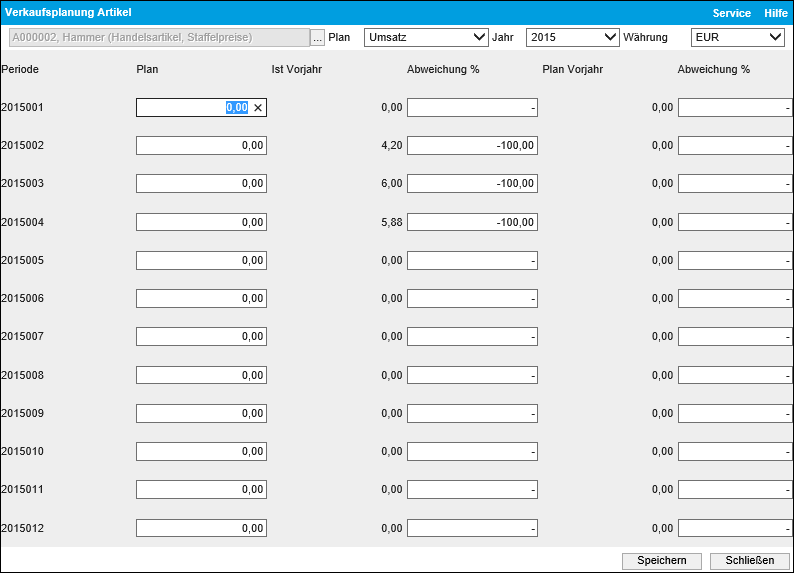
Task: Open the Hilfe menu
Action: pyautogui.click(x=776, y=13)
